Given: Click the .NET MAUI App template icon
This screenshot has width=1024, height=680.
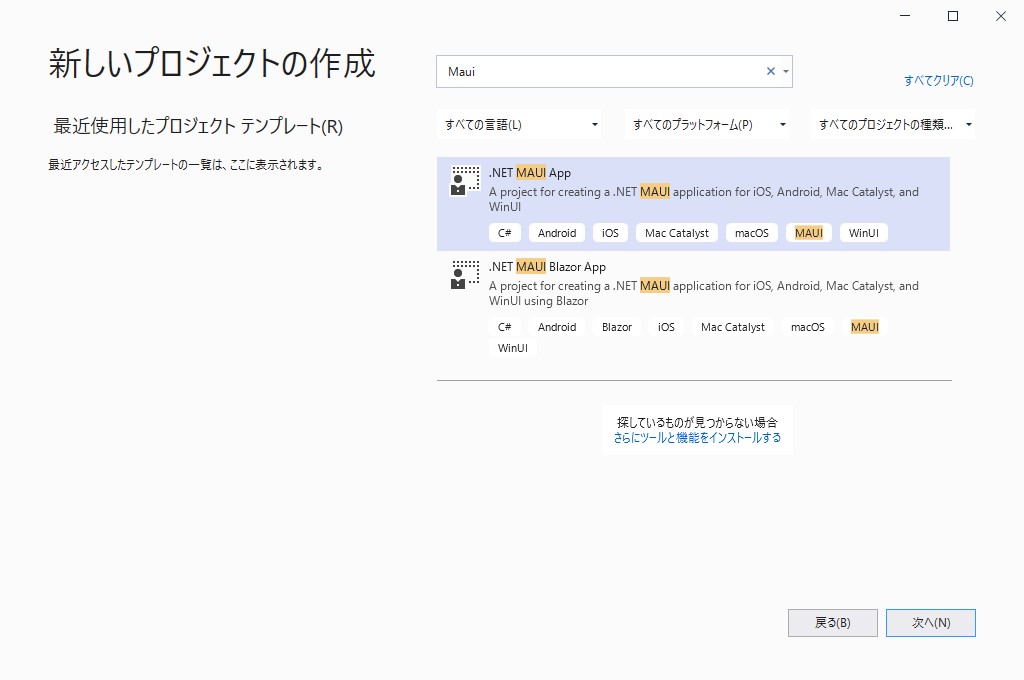Looking at the screenshot, I should coord(463,181).
